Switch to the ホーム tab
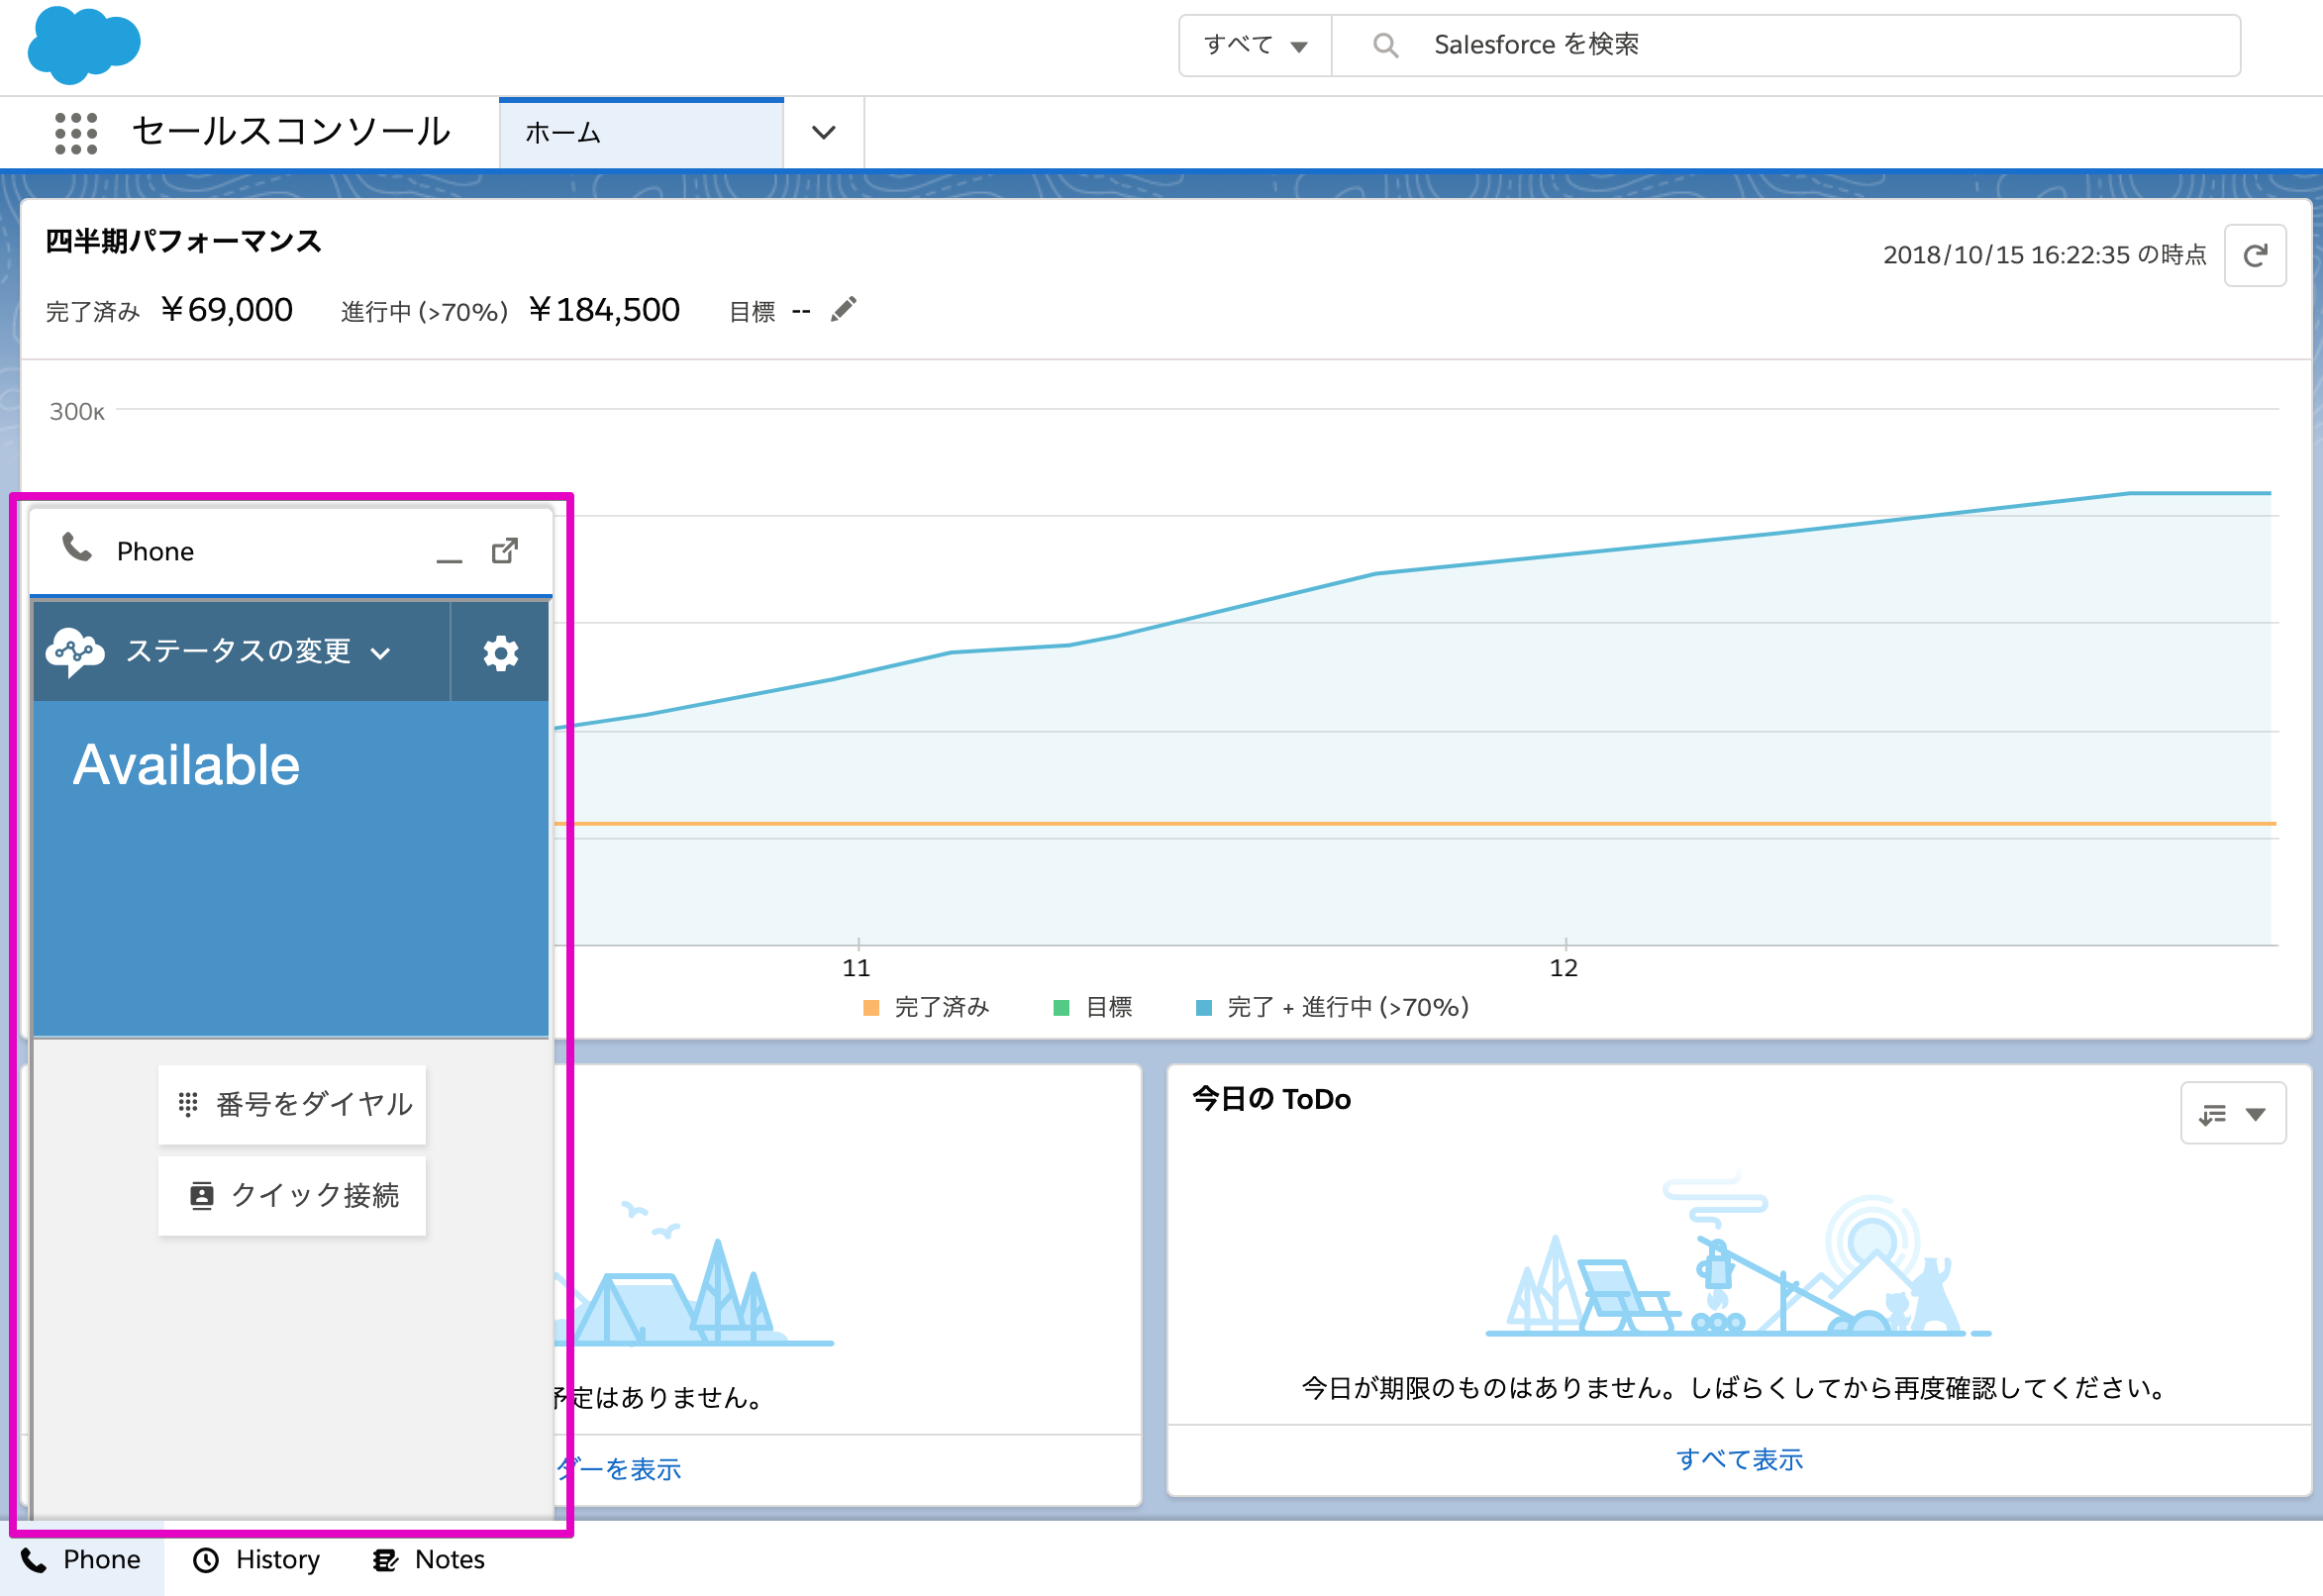 tap(563, 131)
